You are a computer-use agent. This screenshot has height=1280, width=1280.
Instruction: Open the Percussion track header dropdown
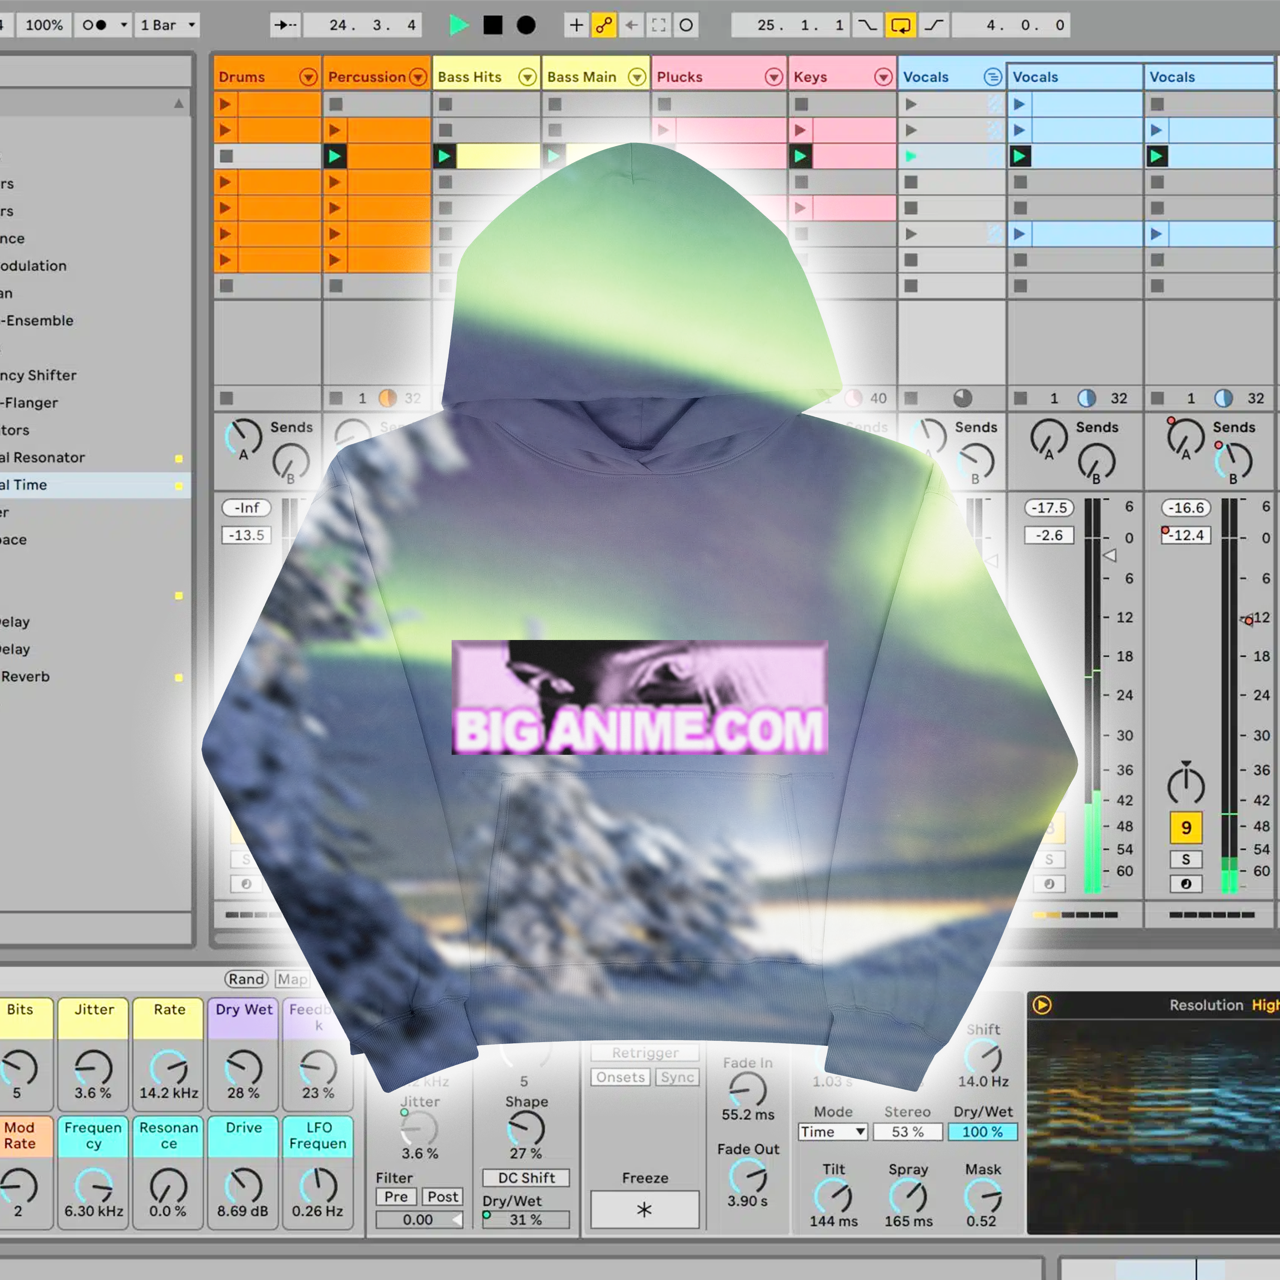click(x=418, y=77)
